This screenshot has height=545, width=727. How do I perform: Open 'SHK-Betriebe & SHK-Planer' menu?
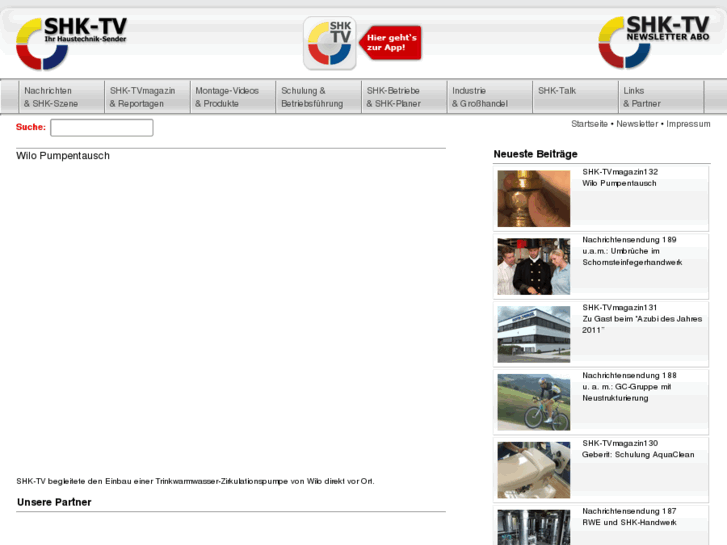tap(404, 97)
